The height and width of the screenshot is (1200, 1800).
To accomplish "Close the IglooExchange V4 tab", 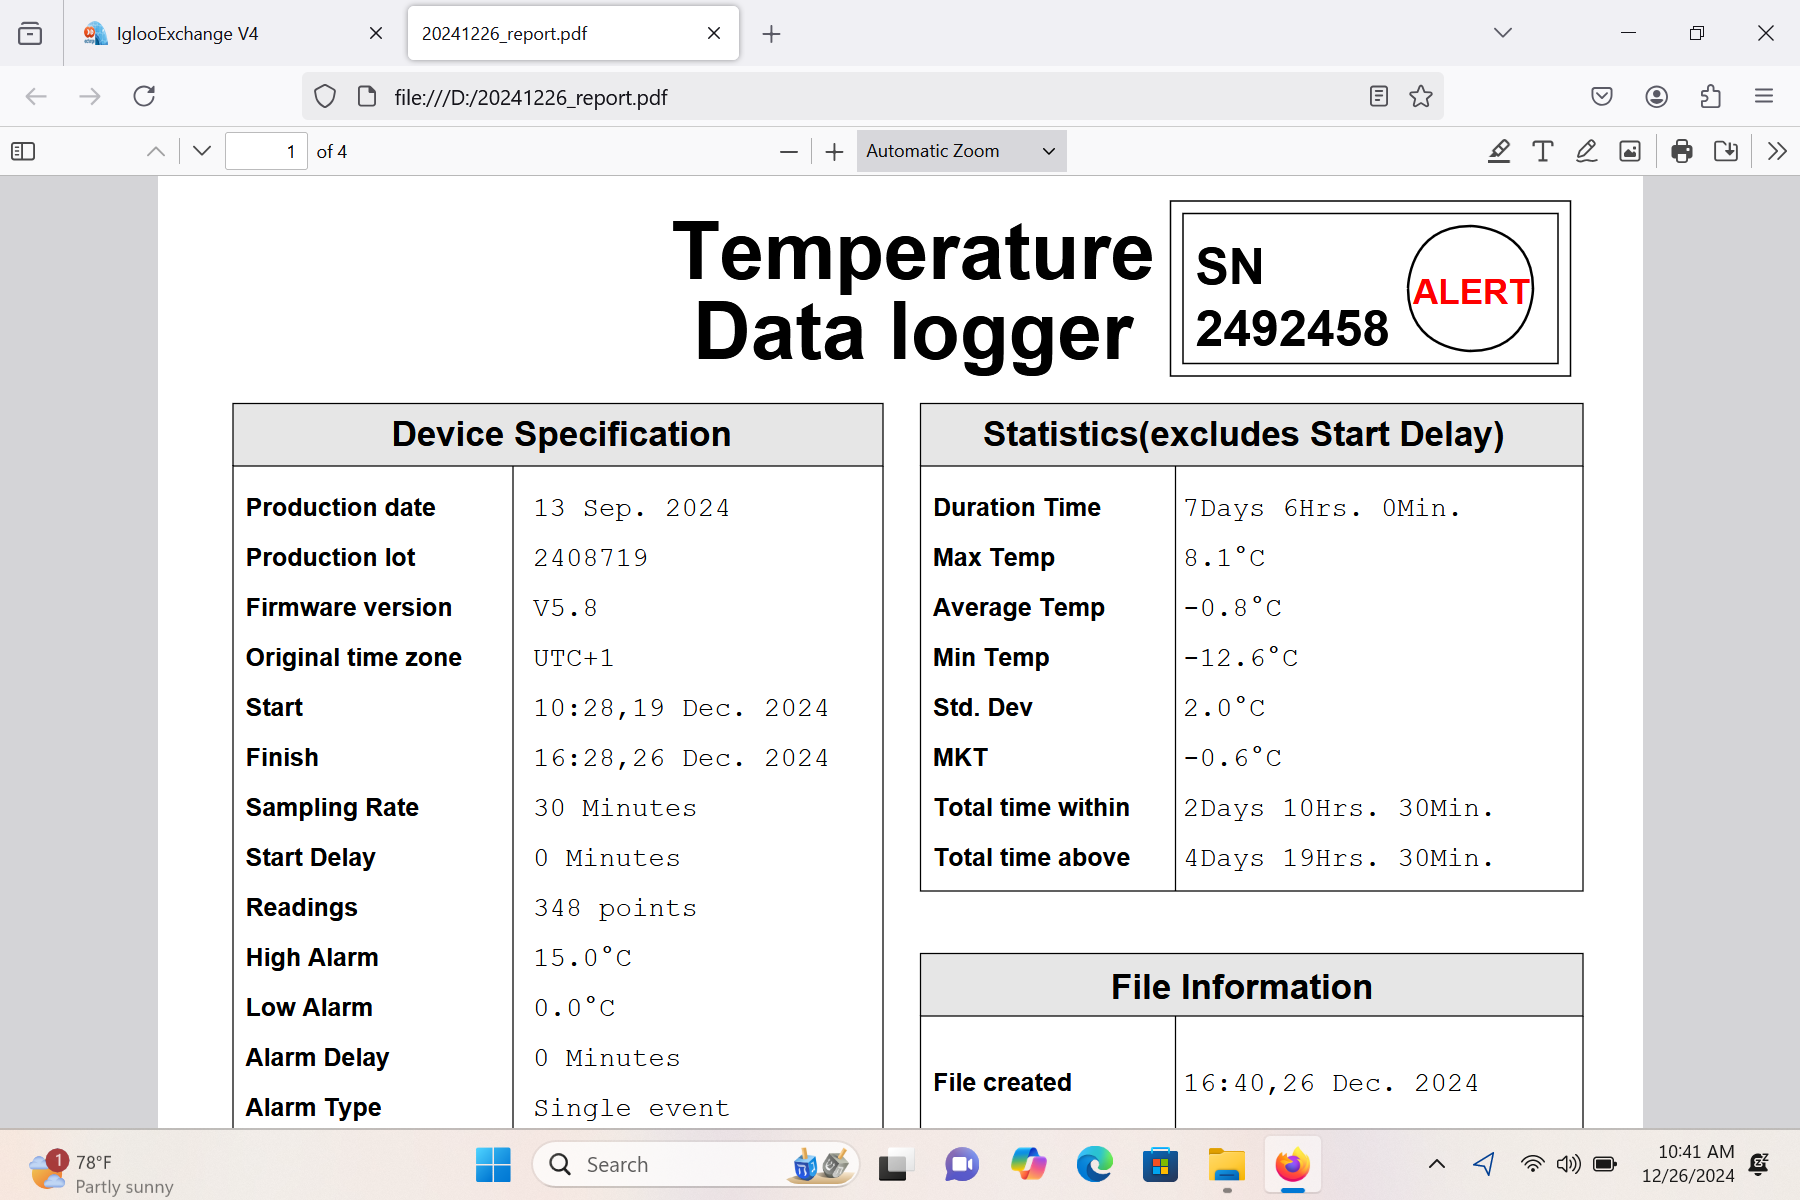I will pos(376,33).
